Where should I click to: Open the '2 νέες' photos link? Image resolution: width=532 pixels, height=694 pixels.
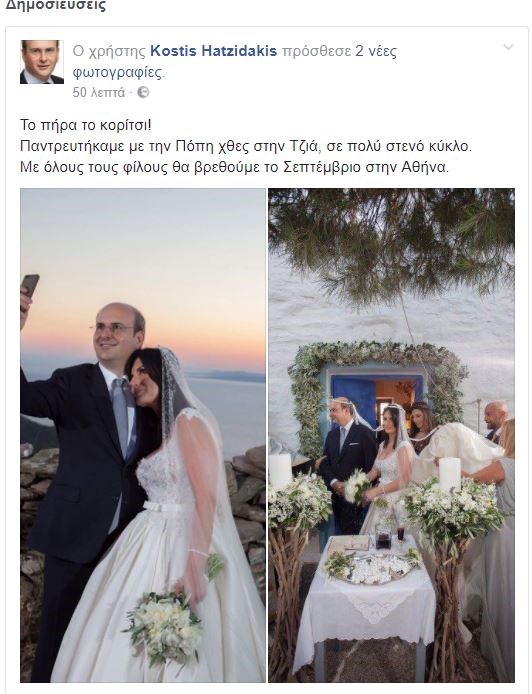[376, 51]
